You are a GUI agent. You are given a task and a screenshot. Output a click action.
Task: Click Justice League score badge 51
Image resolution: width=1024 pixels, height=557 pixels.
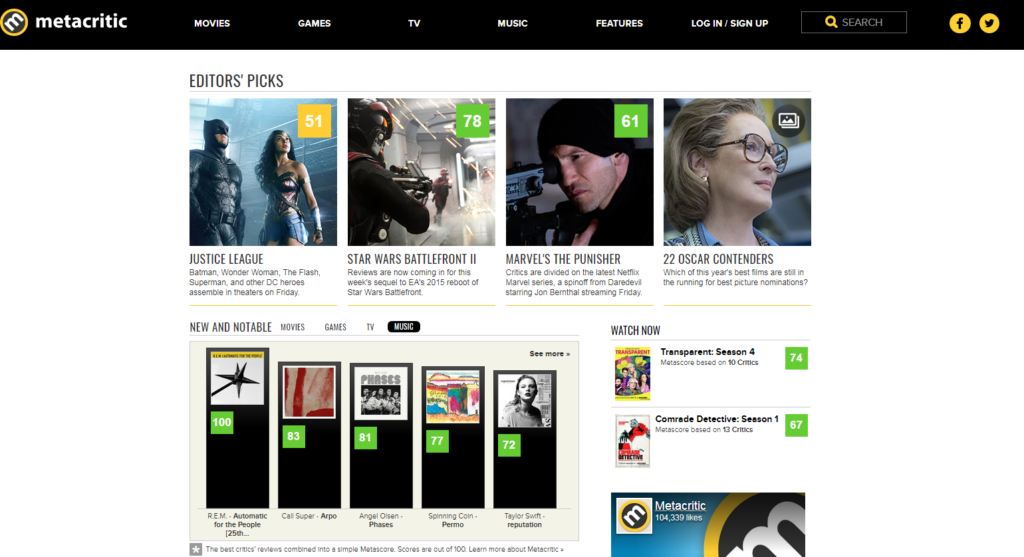click(313, 121)
